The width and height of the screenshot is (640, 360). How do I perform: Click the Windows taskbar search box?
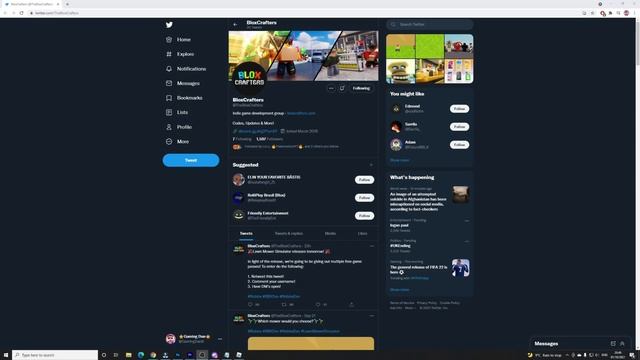pyautogui.click(x=55, y=355)
